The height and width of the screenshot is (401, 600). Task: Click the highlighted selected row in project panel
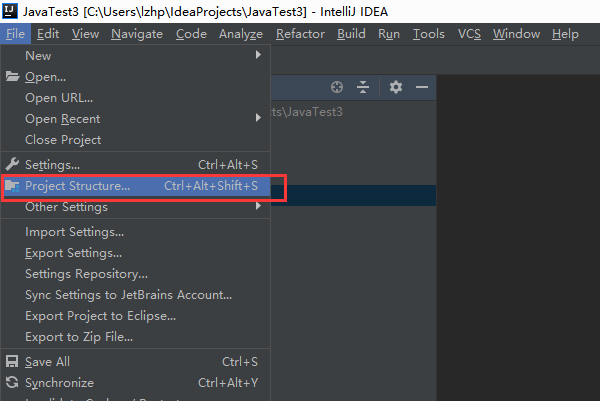pyautogui.click(x=354, y=196)
